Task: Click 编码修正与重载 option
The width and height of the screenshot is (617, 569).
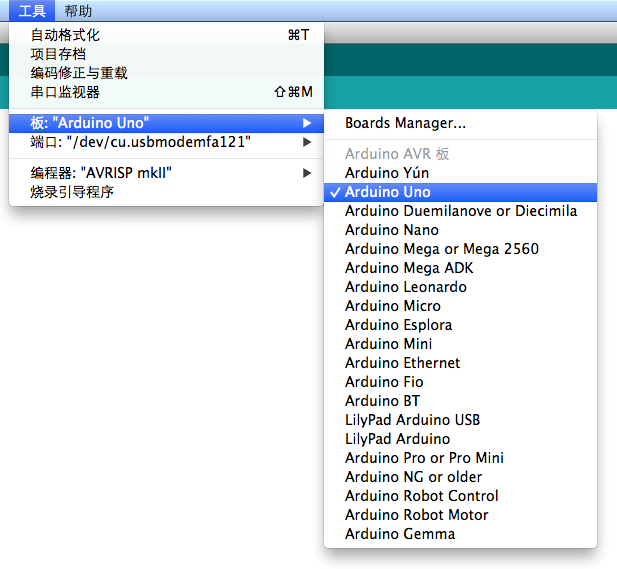Action: (x=79, y=73)
